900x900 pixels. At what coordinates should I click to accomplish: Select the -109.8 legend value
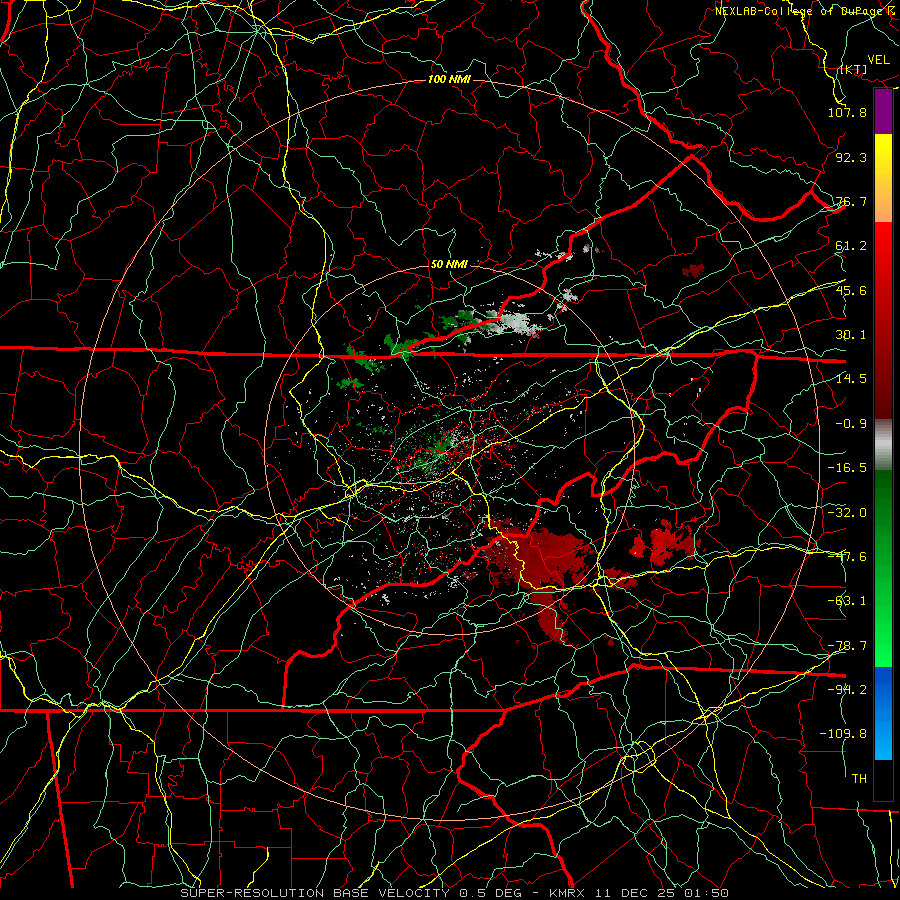coord(843,734)
